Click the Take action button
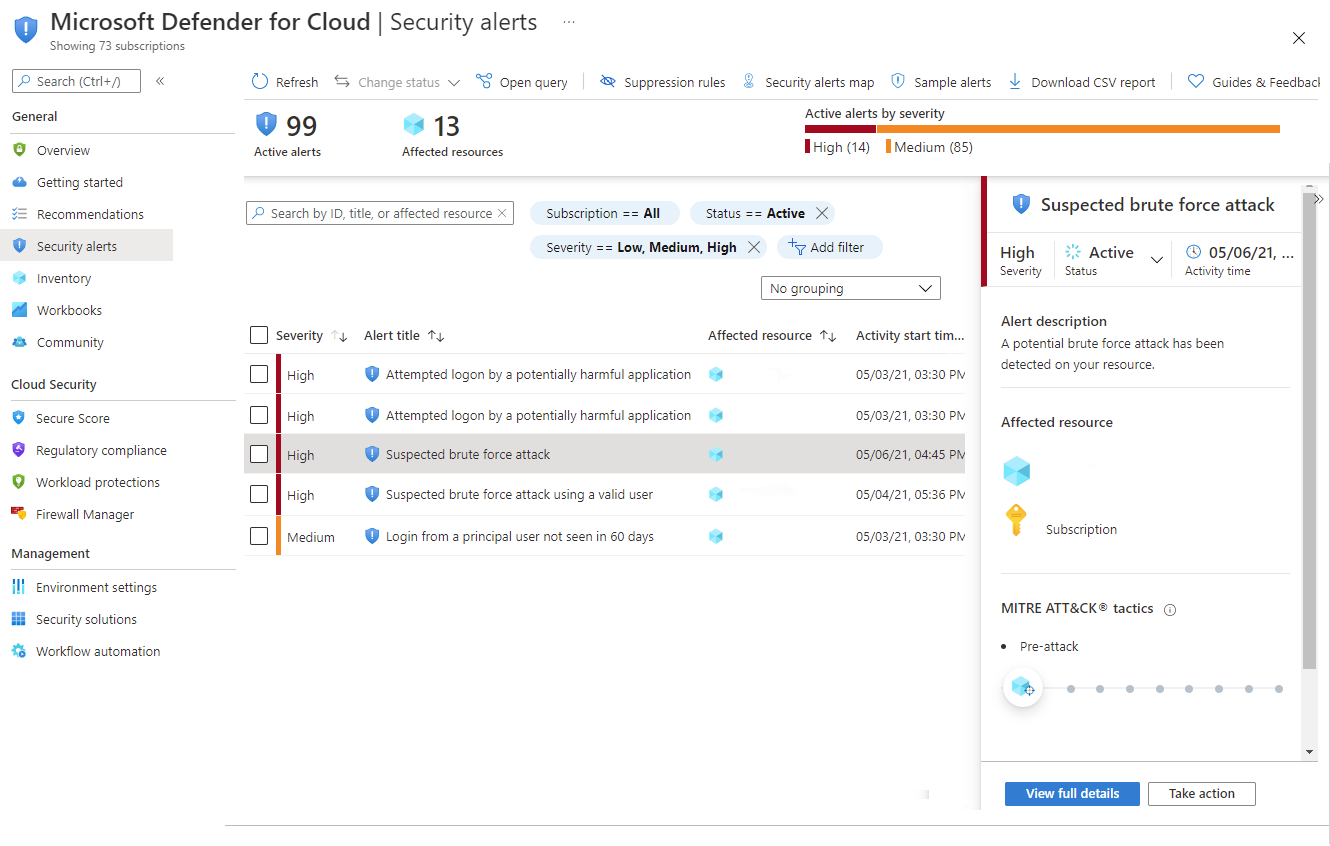1330x846 pixels. [x=1201, y=793]
